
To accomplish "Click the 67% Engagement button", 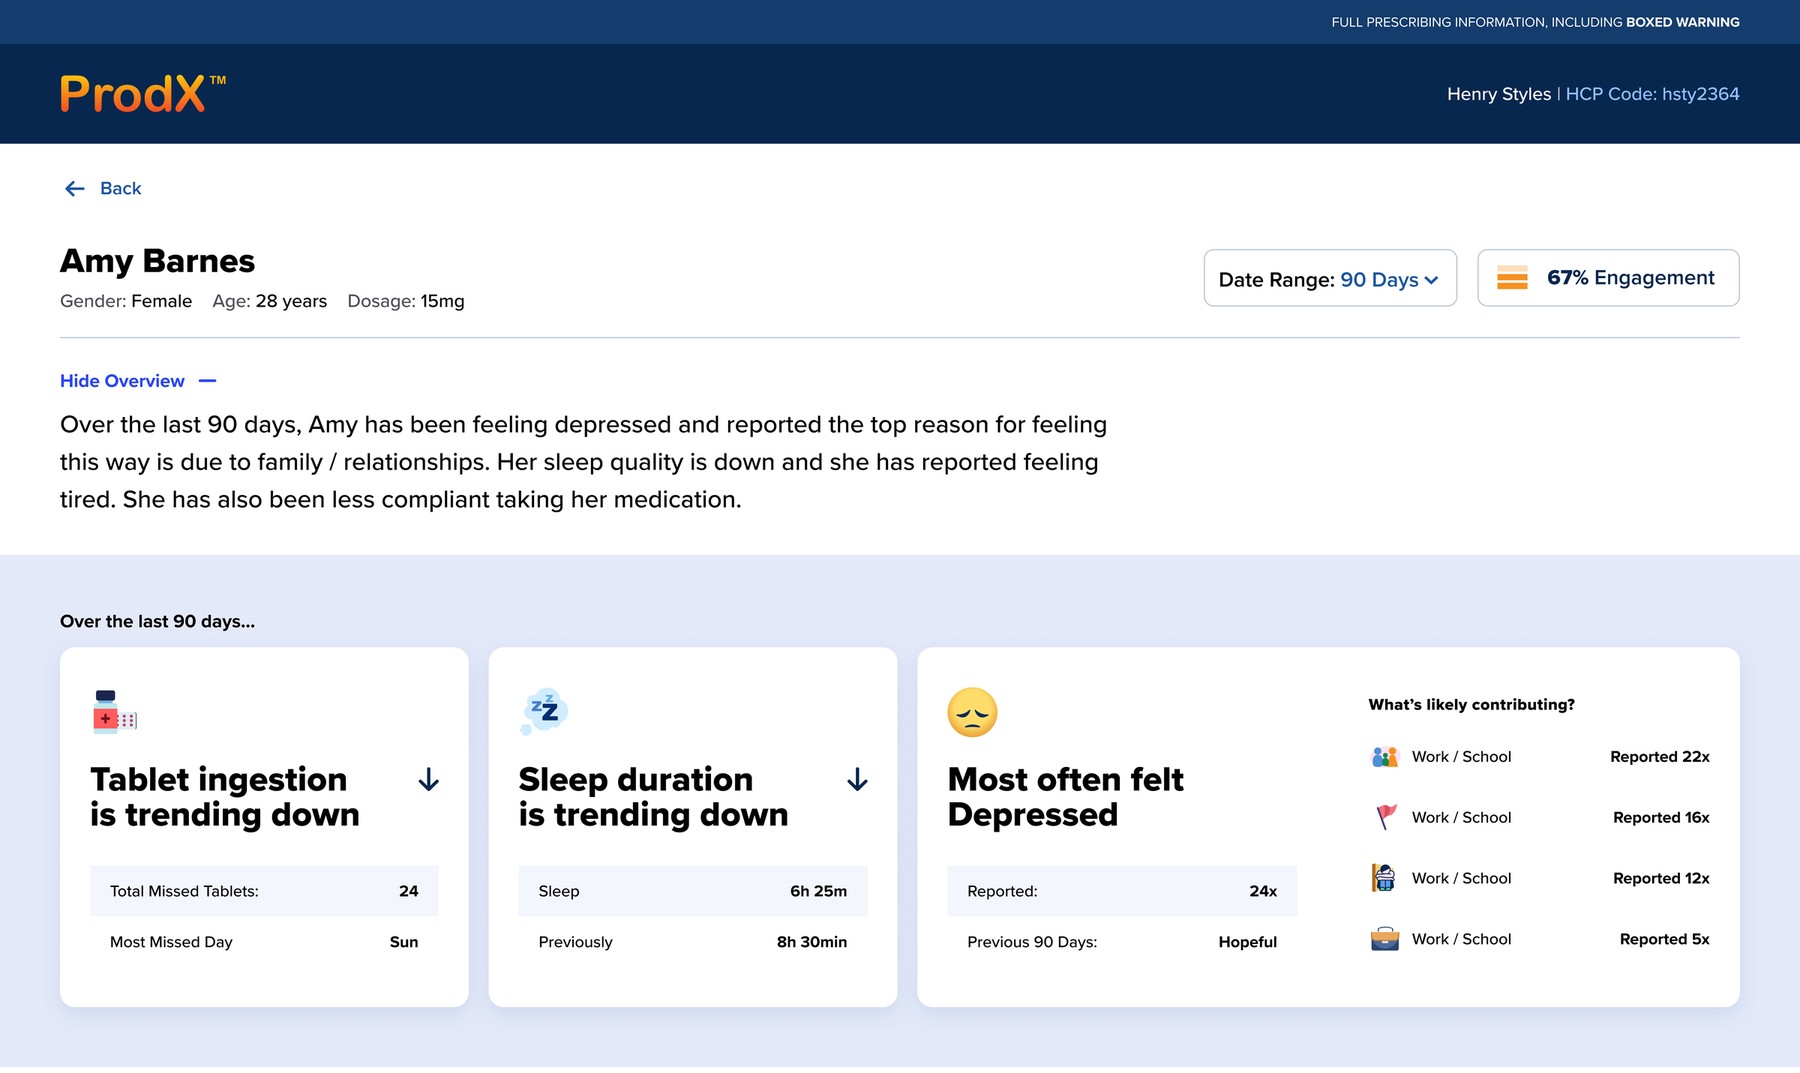I will pos(1608,278).
